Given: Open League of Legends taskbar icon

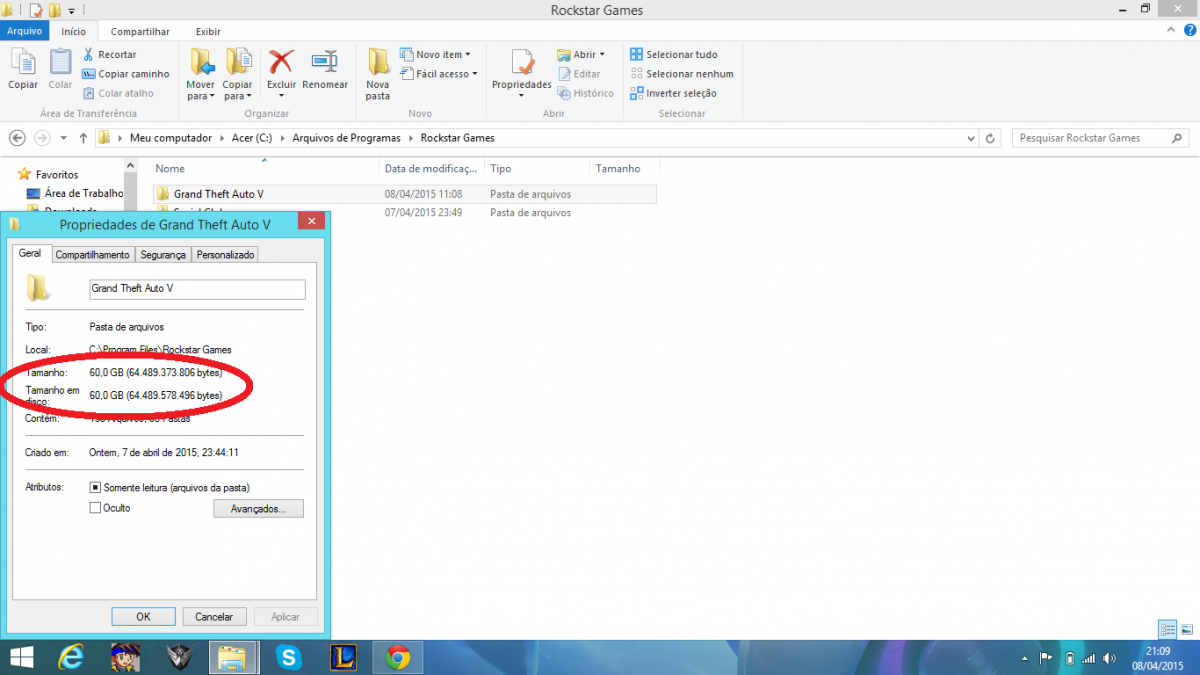Looking at the screenshot, I should point(343,657).
